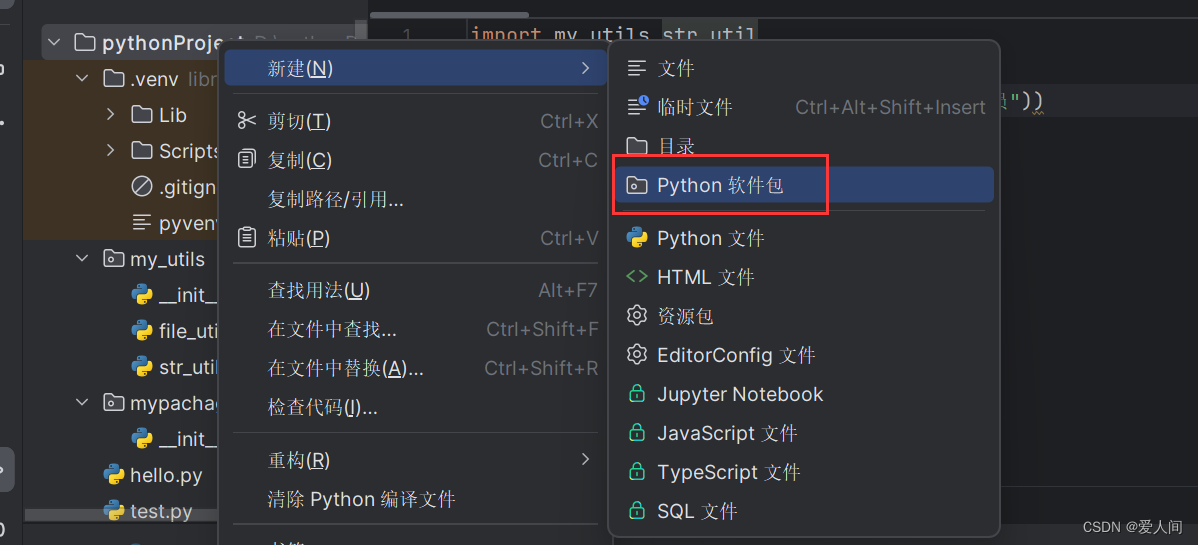Collapse the pythonProject root node
This screenshot has width=1198, height=545.
tap(53, 43)
